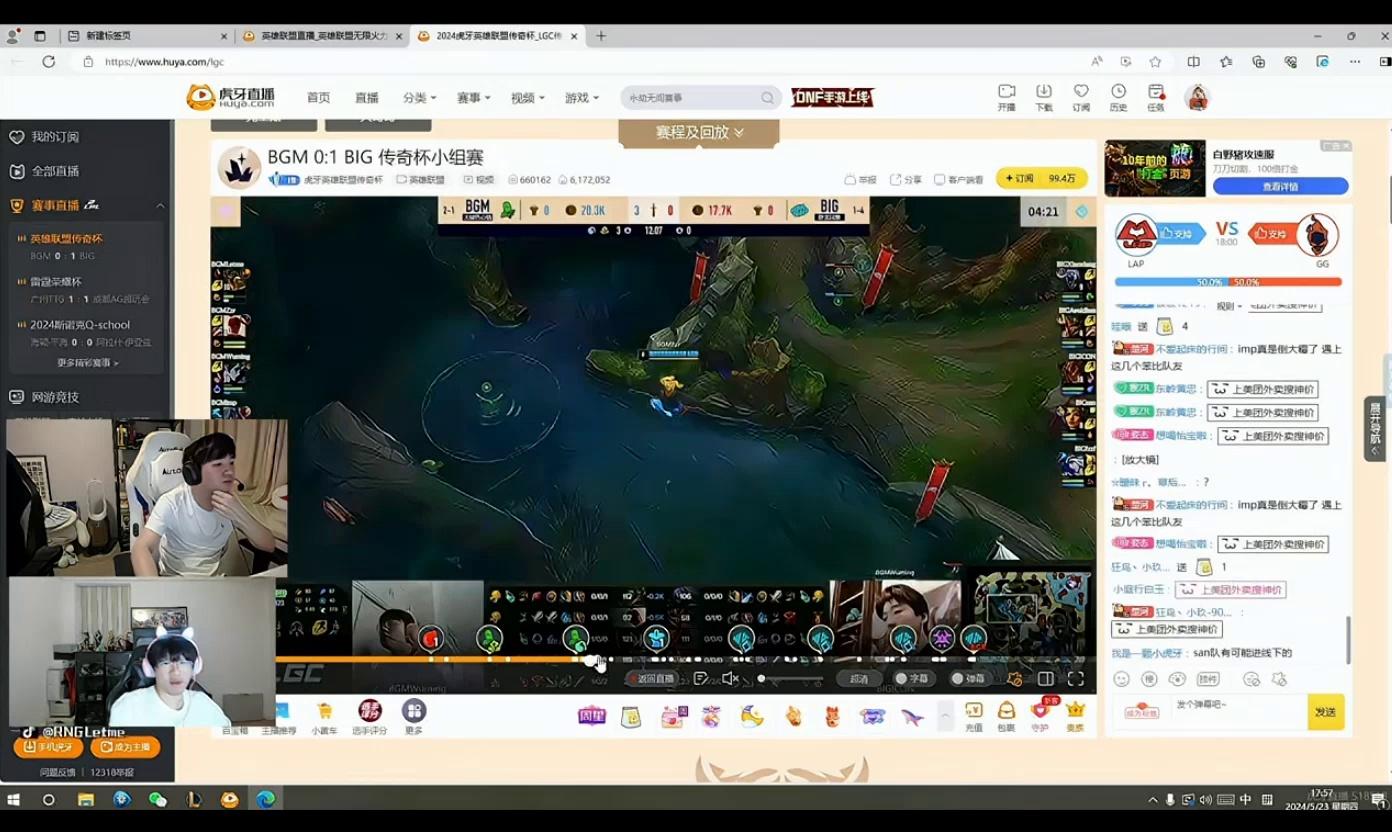Viewport: 1392px width, 832px height.
Task: Toggle the 字幕 subtitle switch
Action: tap(911, 679)
